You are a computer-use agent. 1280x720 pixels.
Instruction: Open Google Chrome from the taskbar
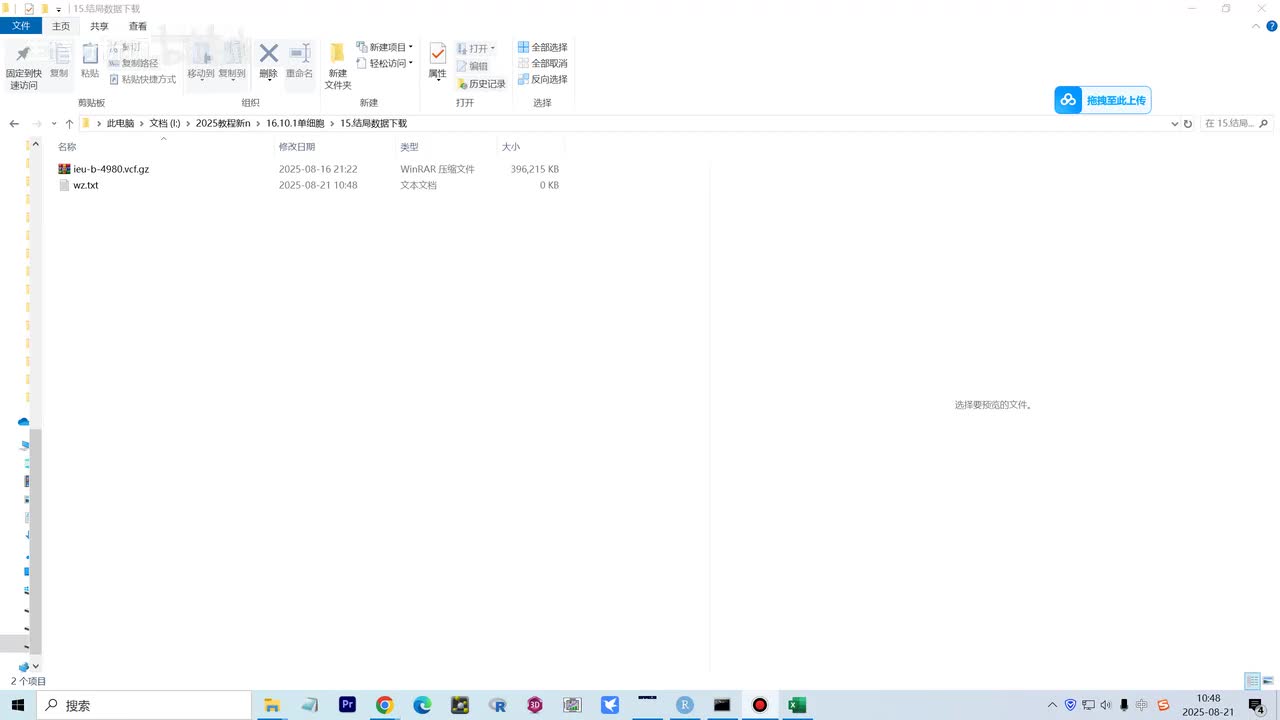pyautogui.click(x=385, y=705)
